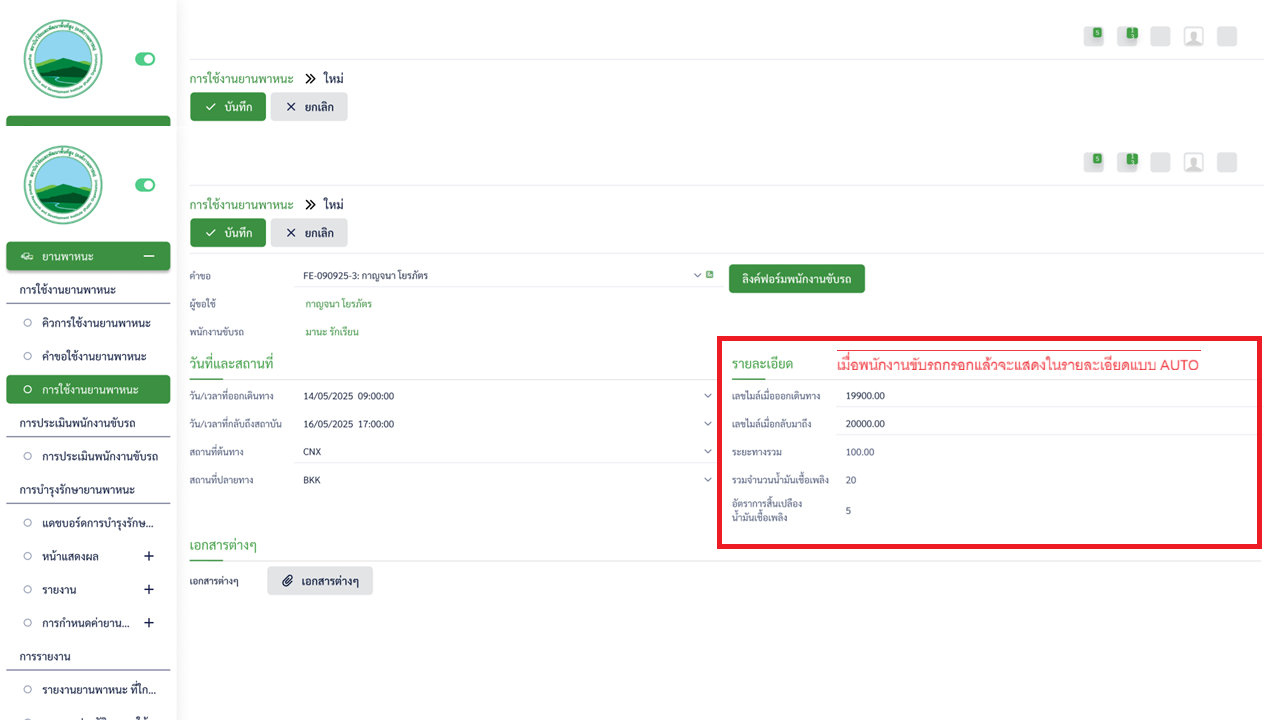Click the green open-record icon beside คำขอ field
1280x720 pixels.
pos(710,275)
